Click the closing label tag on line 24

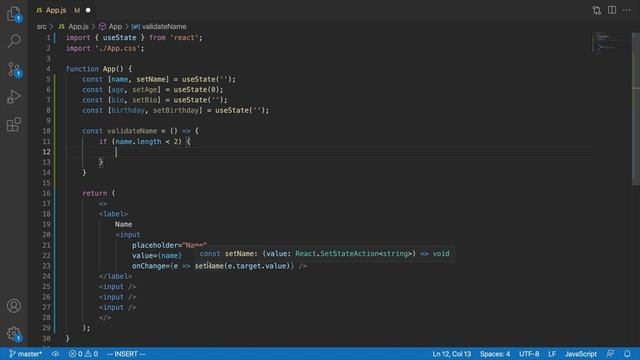[x=115, y=276]
